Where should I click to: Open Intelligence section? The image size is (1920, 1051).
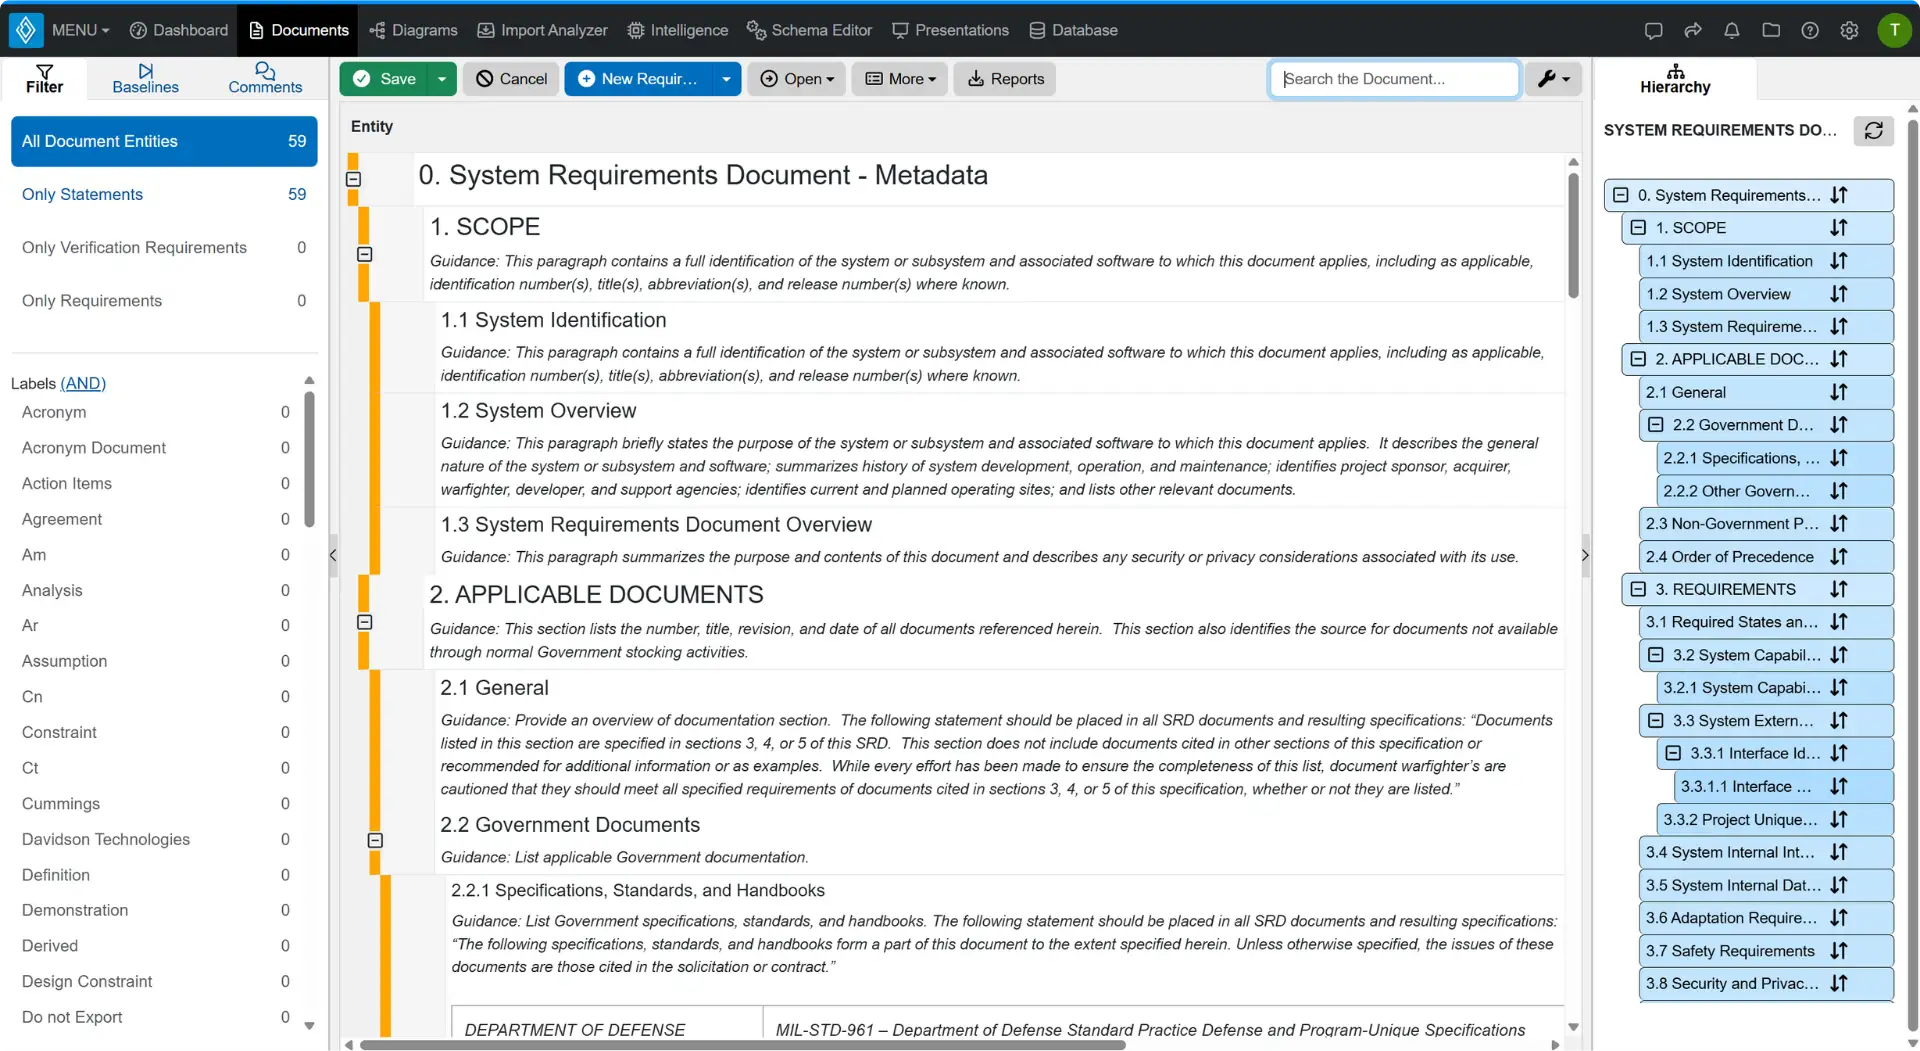tap(677, 30)
